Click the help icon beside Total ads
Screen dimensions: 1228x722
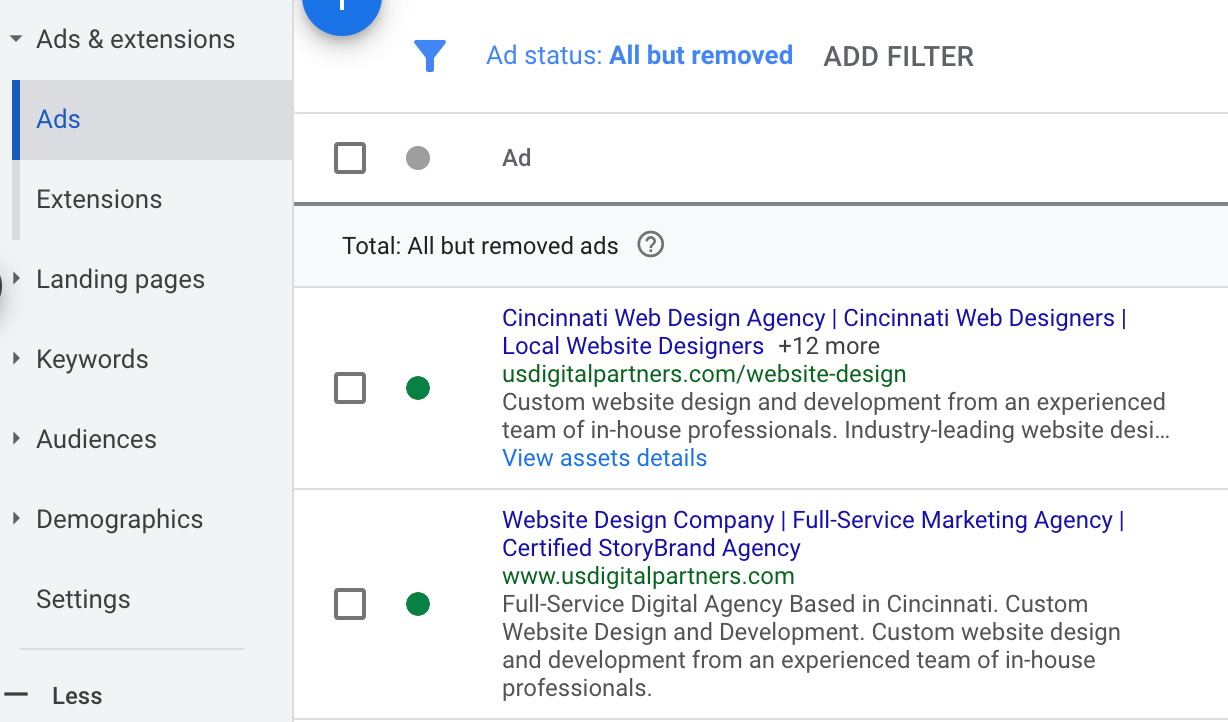651,244
